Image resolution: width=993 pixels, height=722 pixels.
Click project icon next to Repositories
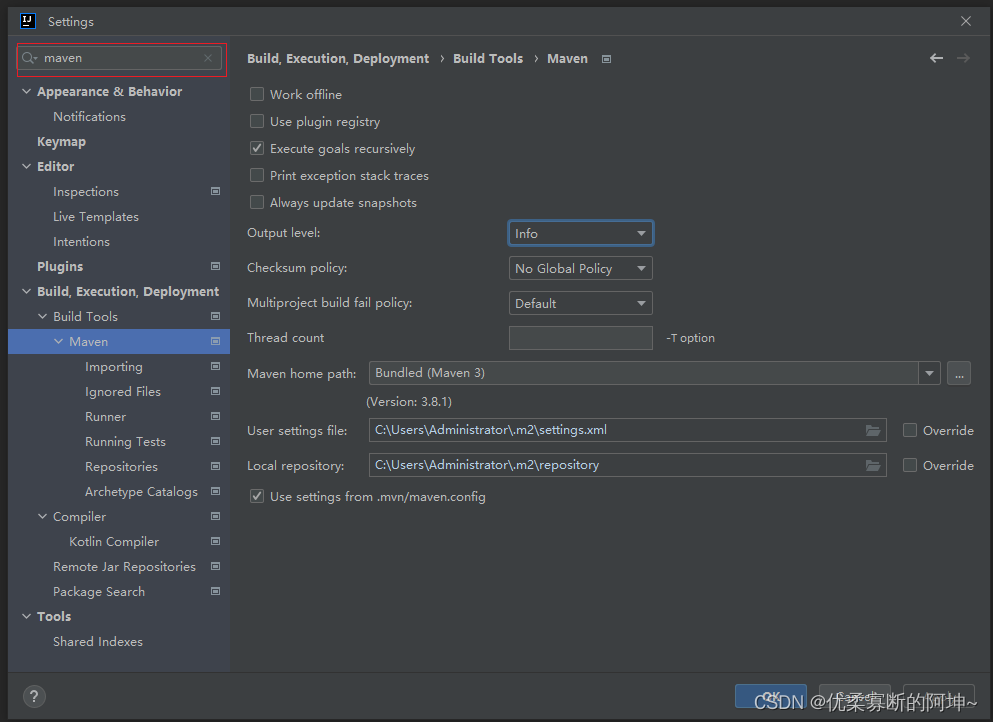(x=215, y=467)
